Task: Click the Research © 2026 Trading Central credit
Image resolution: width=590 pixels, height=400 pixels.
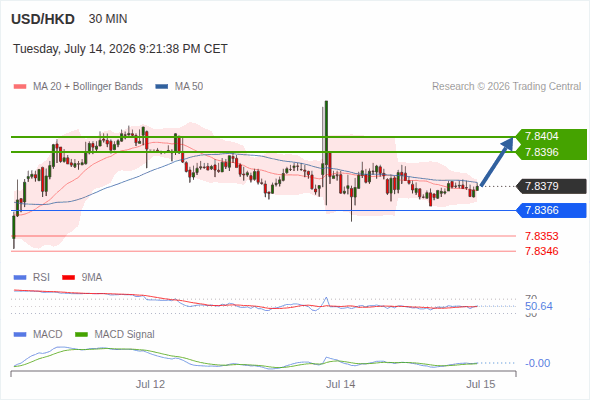Action: coord(506,87)
